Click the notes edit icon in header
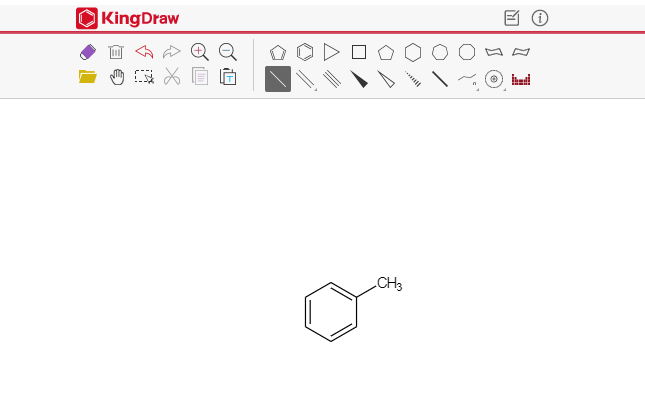 pyautogui.click(x=512, y=18)
